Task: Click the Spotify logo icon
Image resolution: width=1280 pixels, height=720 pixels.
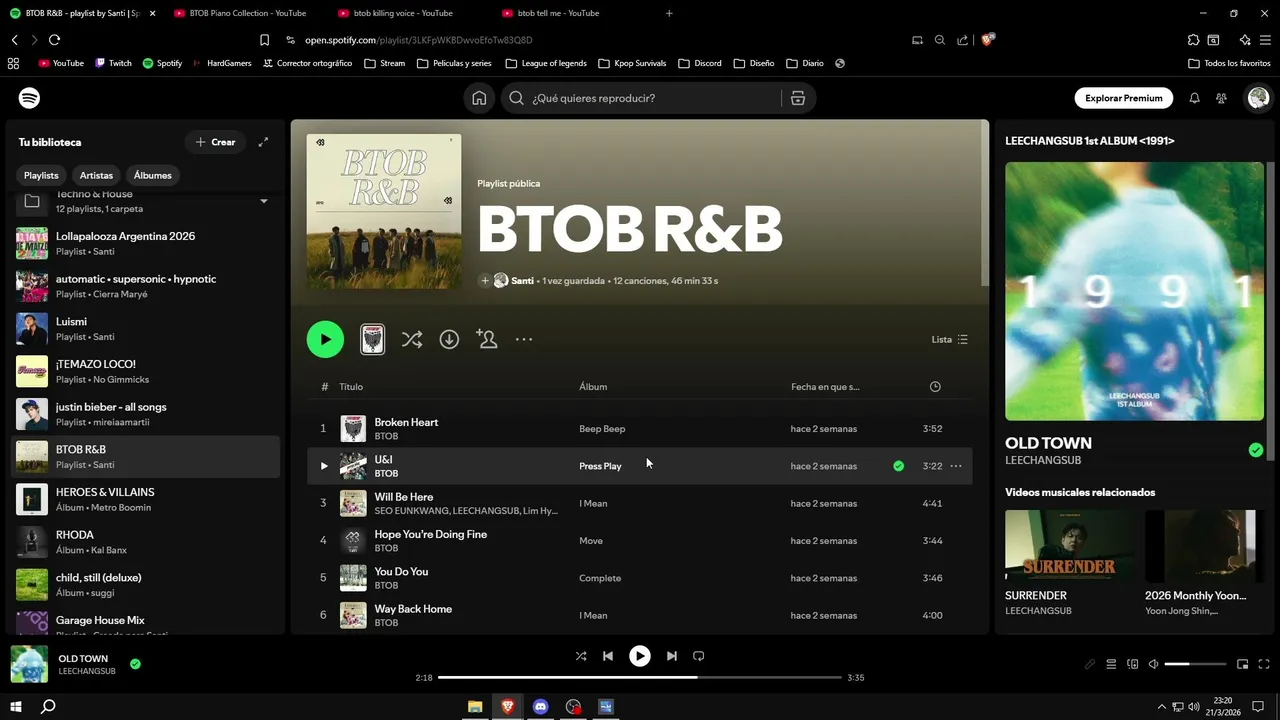Action: pos(29,98)
